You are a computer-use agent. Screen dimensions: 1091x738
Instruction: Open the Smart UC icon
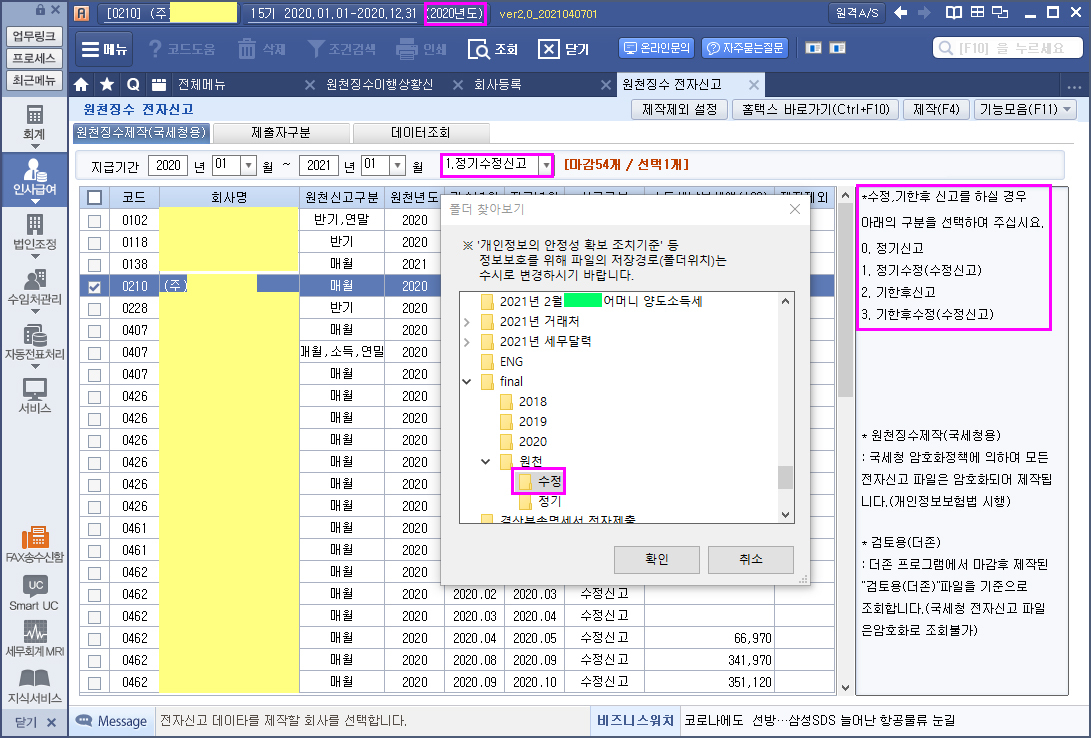coord(34,592)
